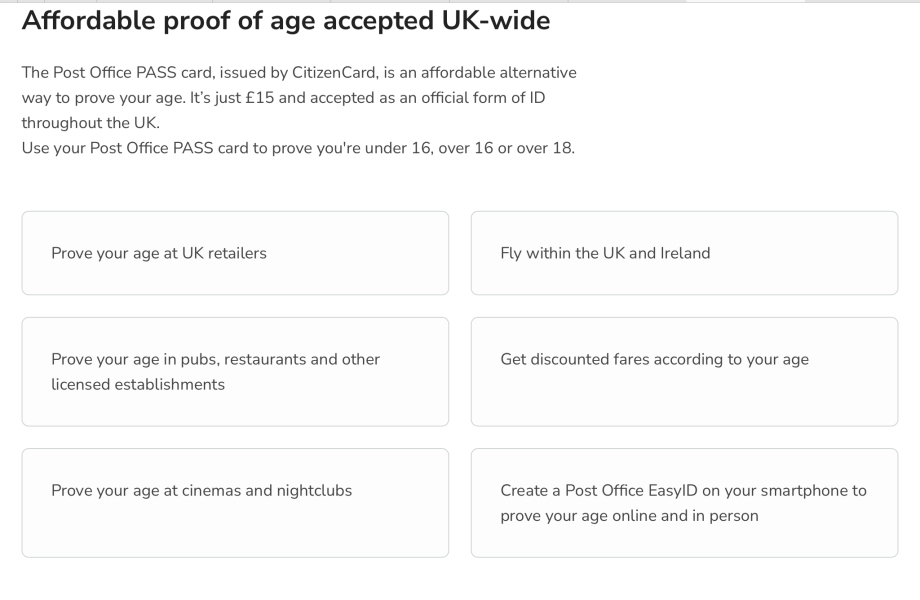Viewport: 920px width, 600px height.
Task: Click the nightclubs card label text
Action: click(201, 491)
